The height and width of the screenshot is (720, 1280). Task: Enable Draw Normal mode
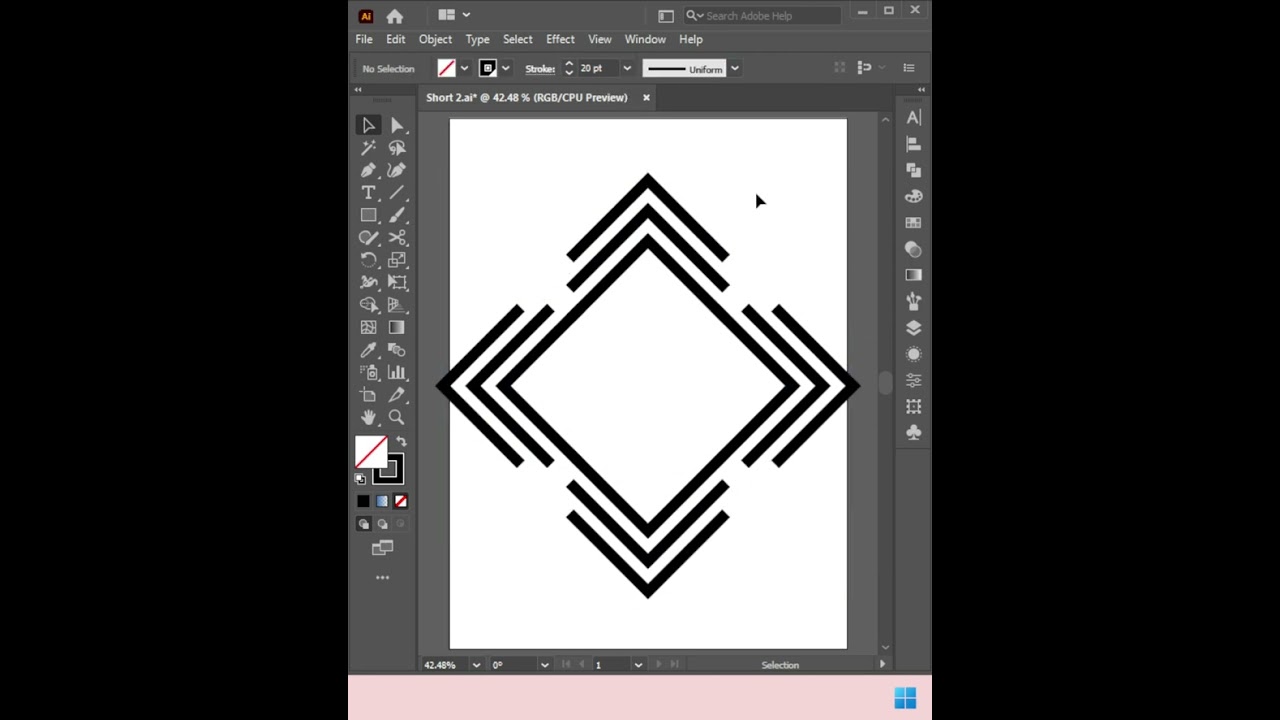click(x=364, y=524)
